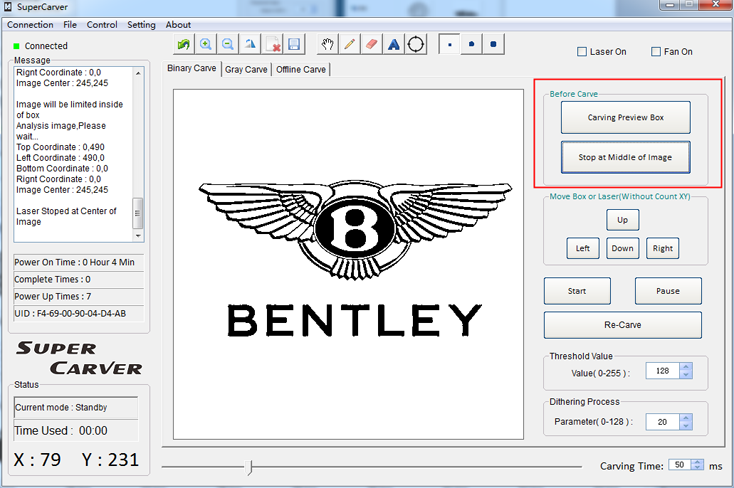Click the delete image icon with red X
Image resolution: width=734 pixels, height=488 pixels.
(x=272, y=44)
